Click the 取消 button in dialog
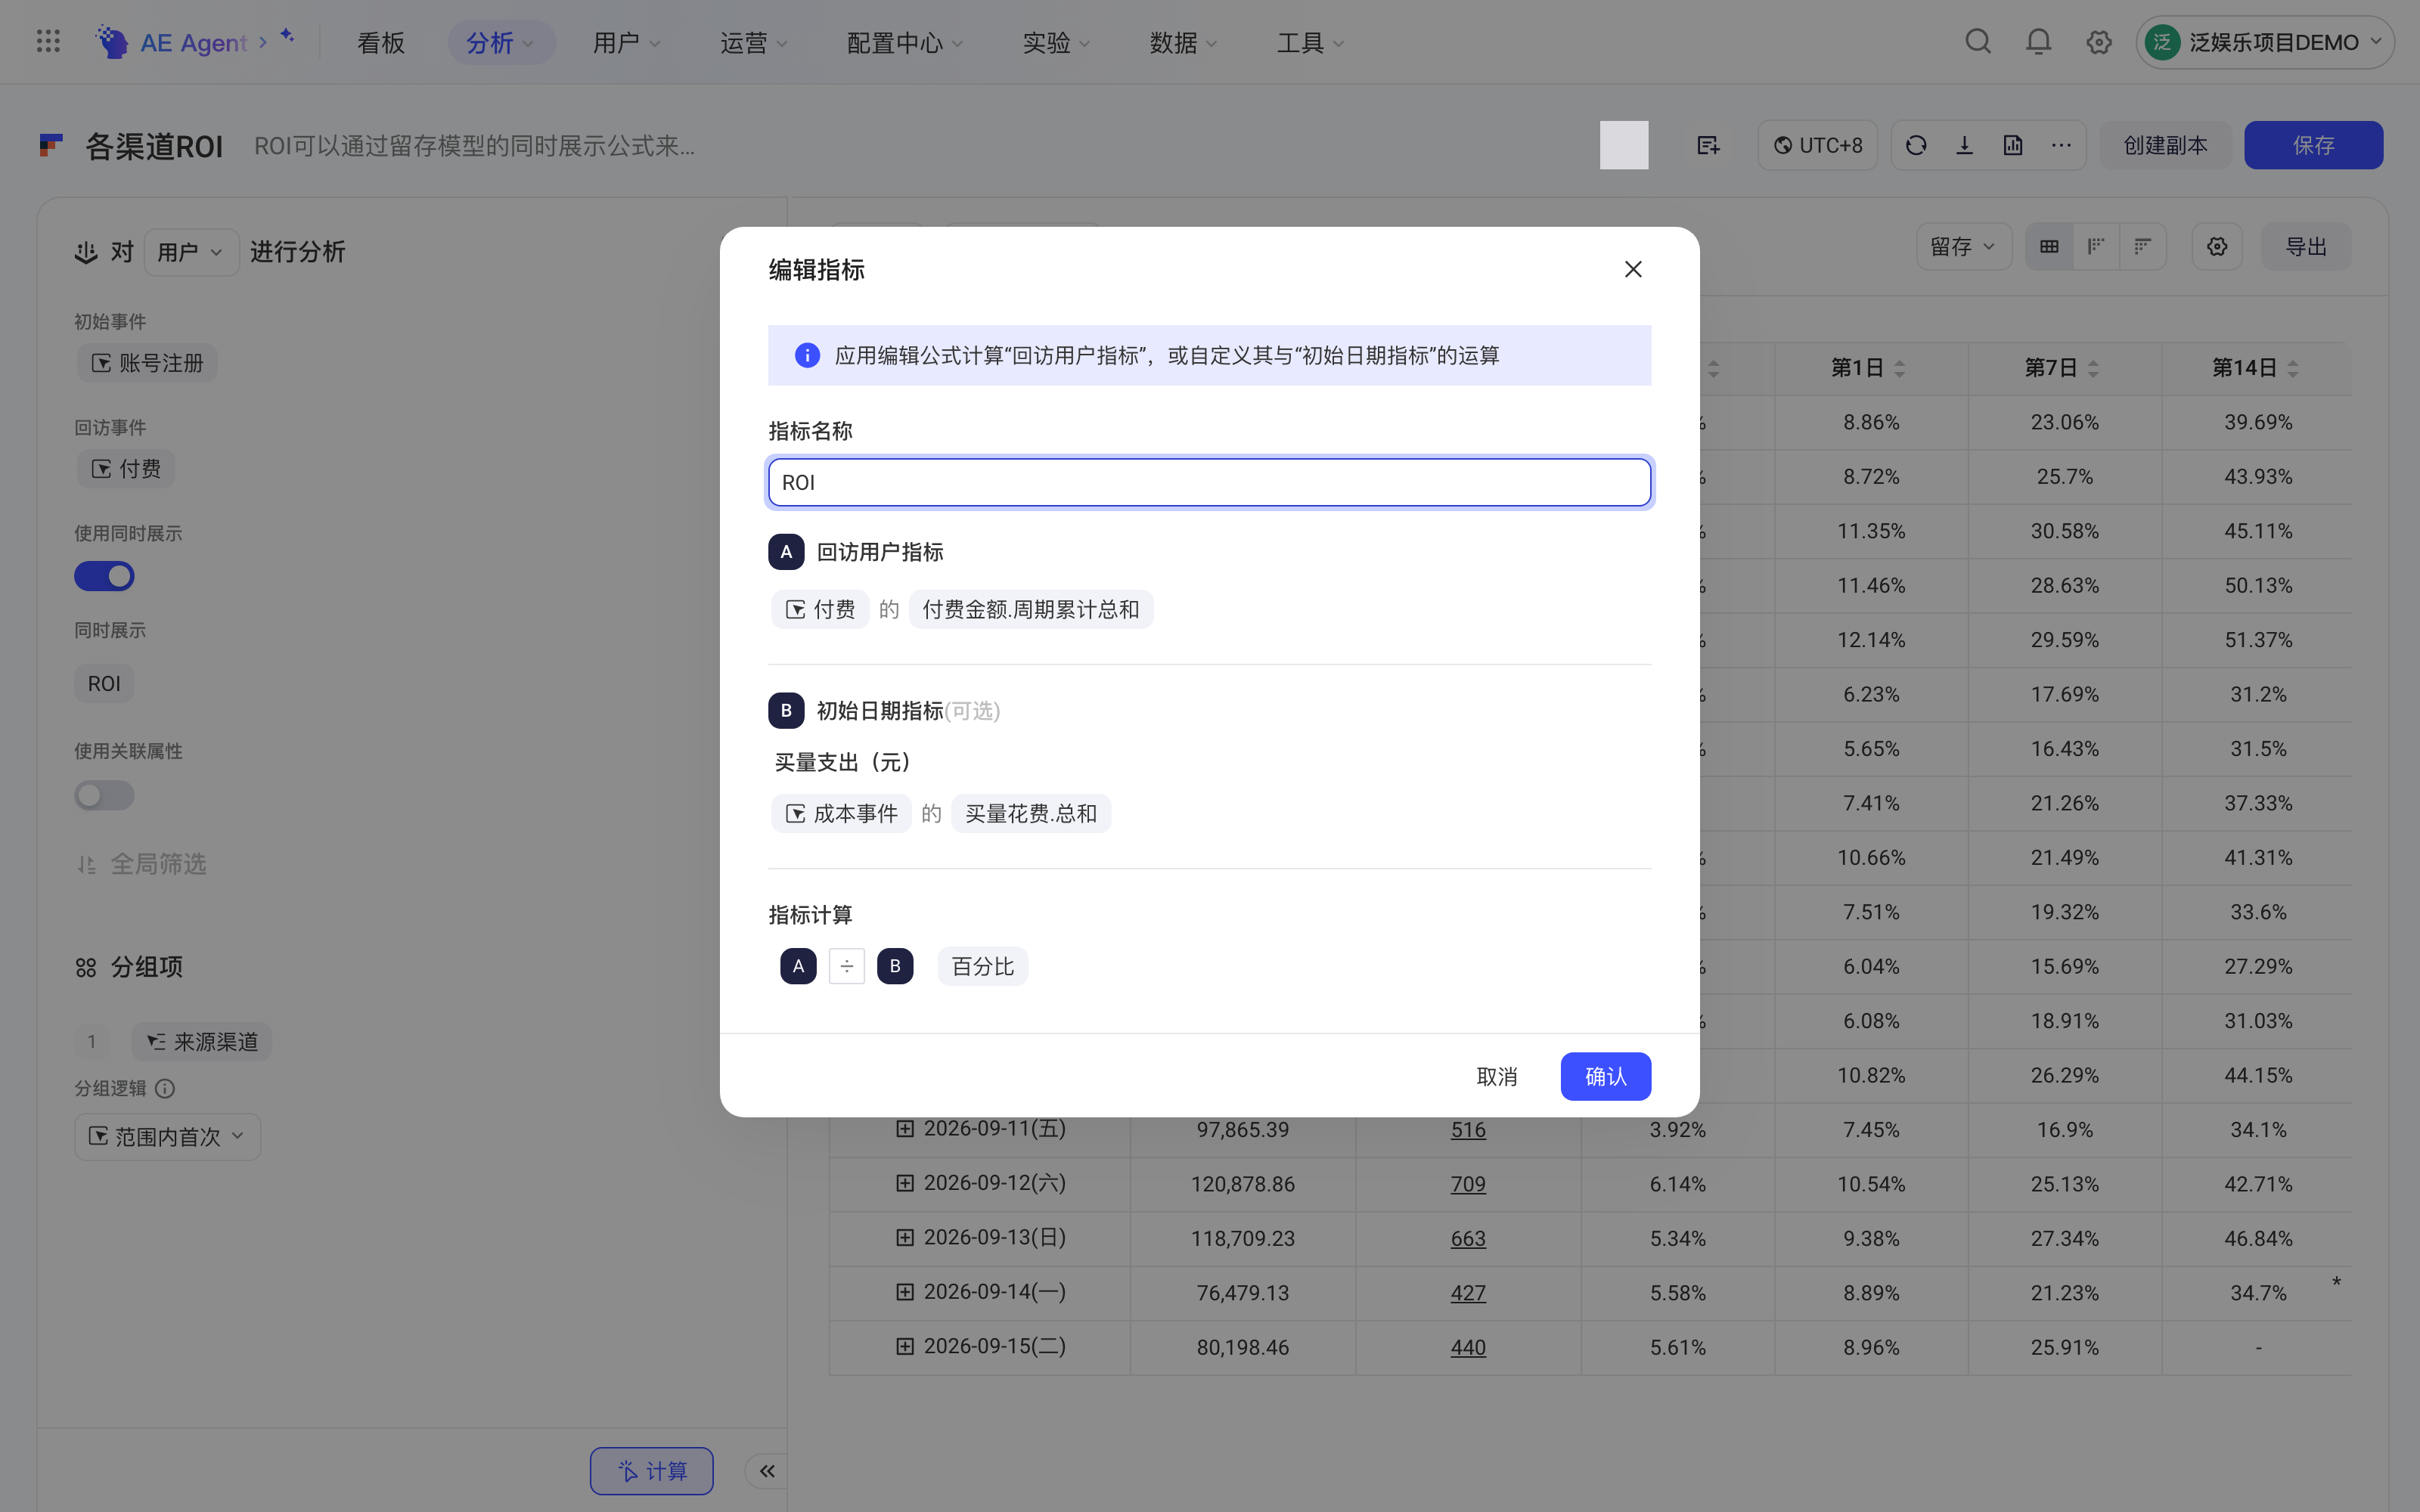This screenshot has width=2420, height=1512. [1497, 1076]
